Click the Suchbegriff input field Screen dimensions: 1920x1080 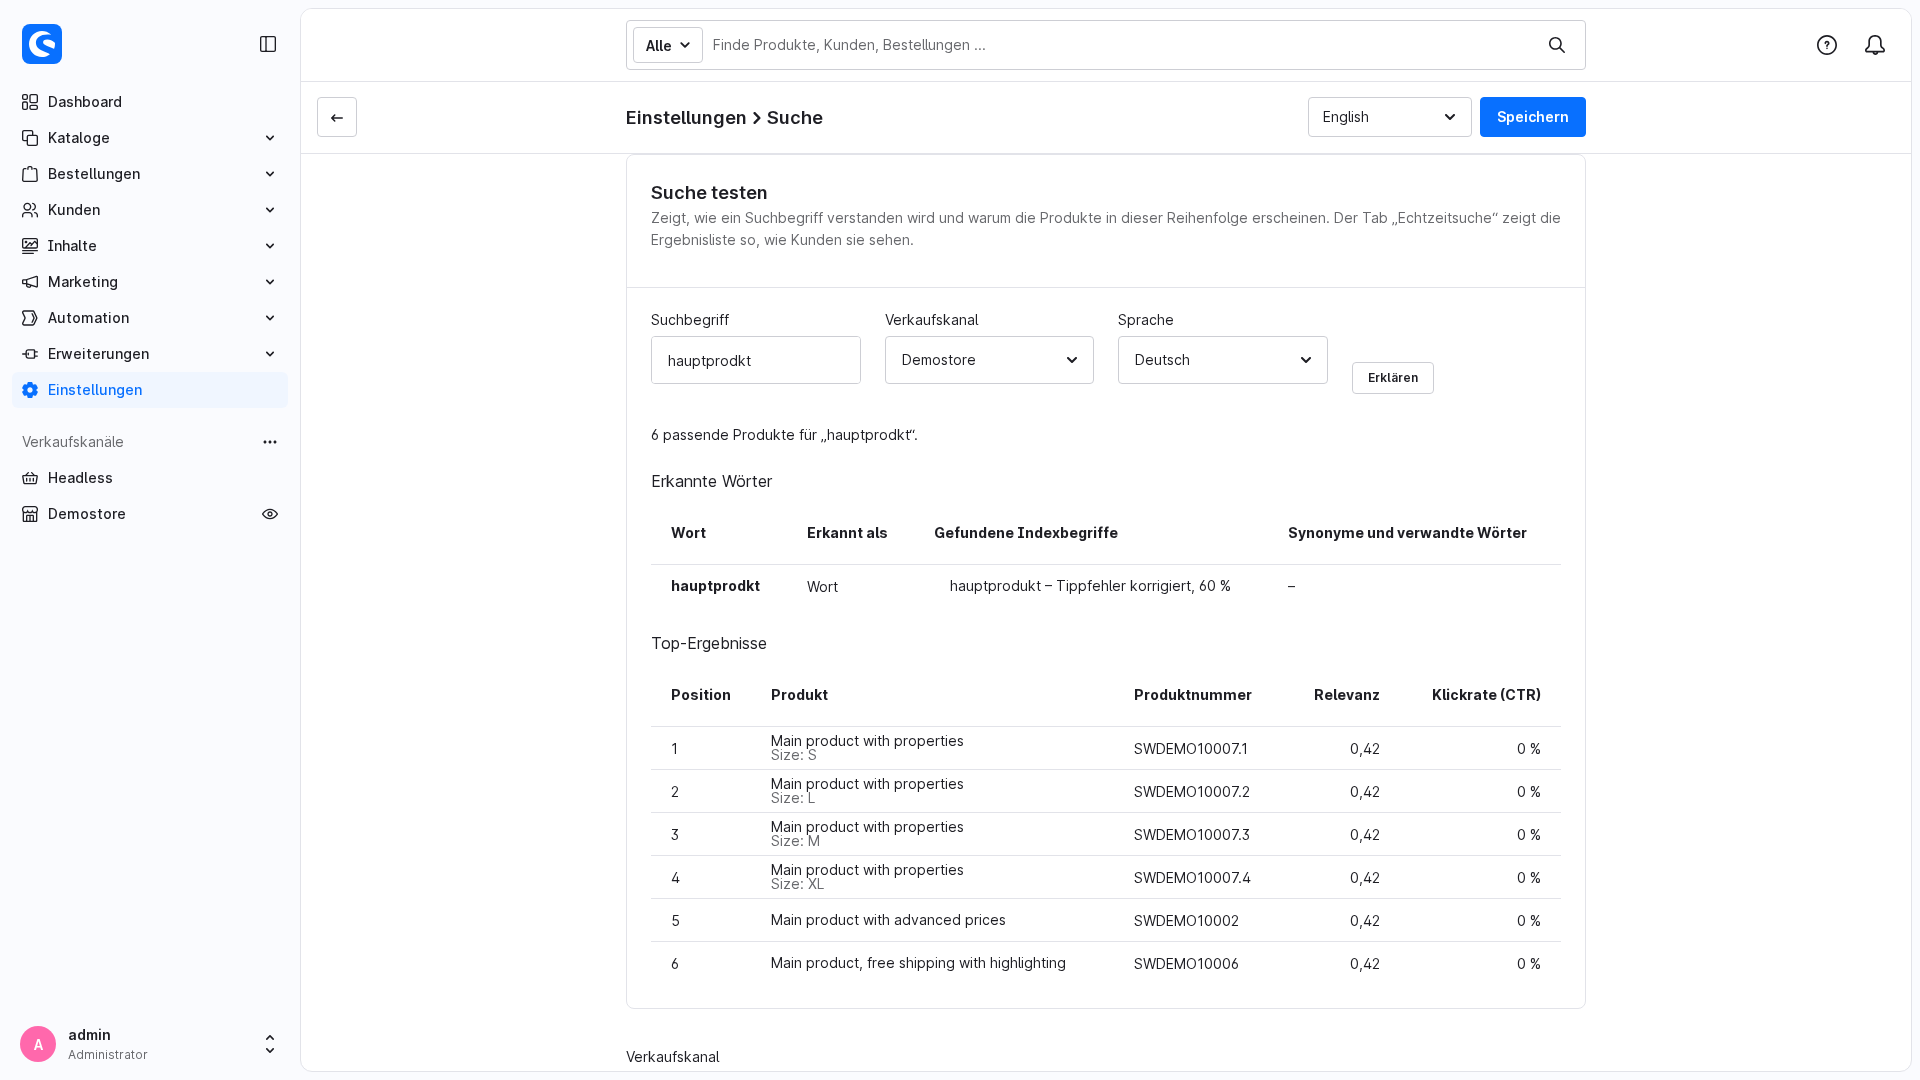coord(756,360)
